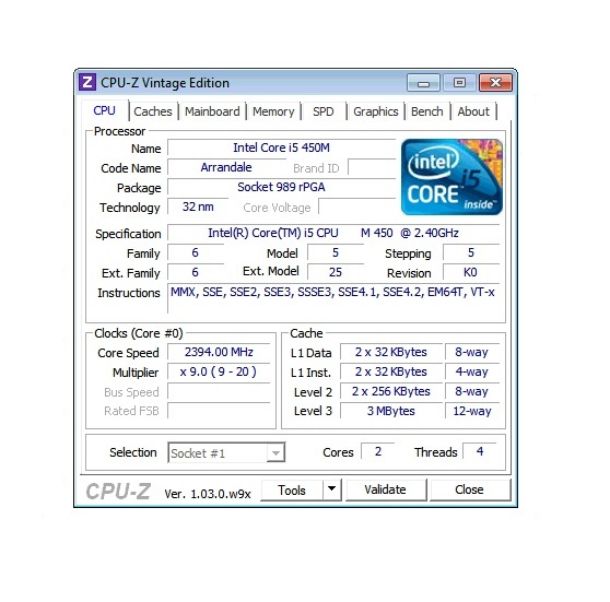Minimize the CPU-Z Vintage Edition window
610x602 pixels.
(x=424, y=82)
